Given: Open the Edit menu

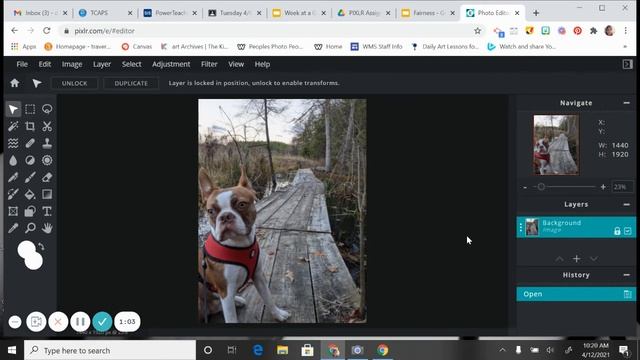Looking at the screenshot, I should (x=44, y=64).
